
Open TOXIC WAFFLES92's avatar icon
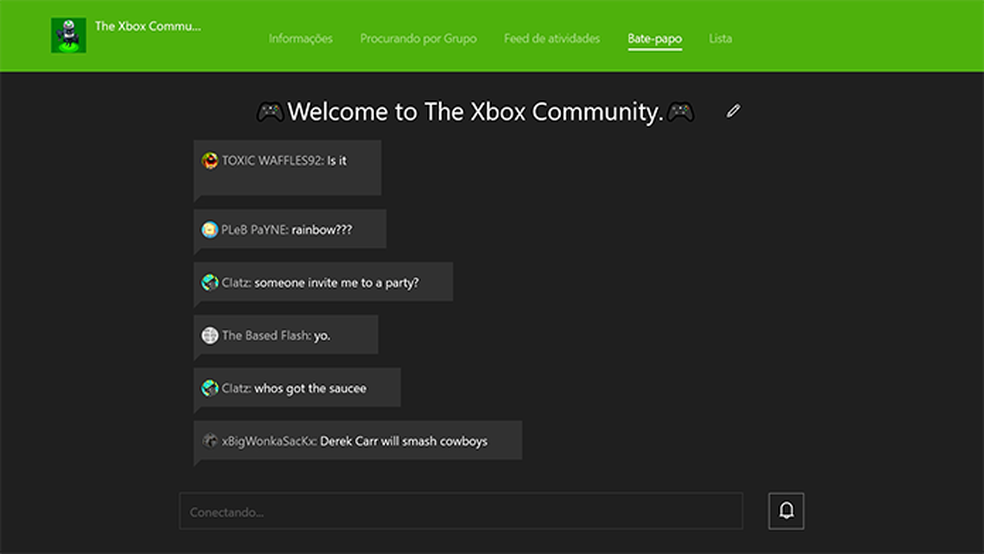click(210, 161)
